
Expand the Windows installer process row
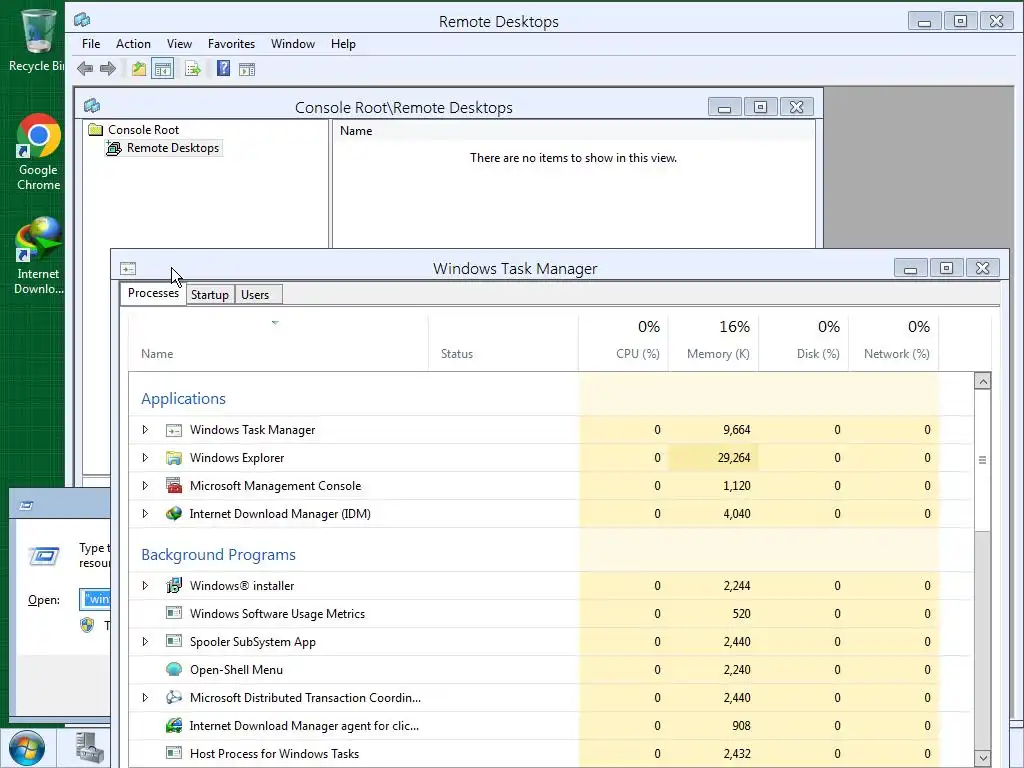(146, 586)
